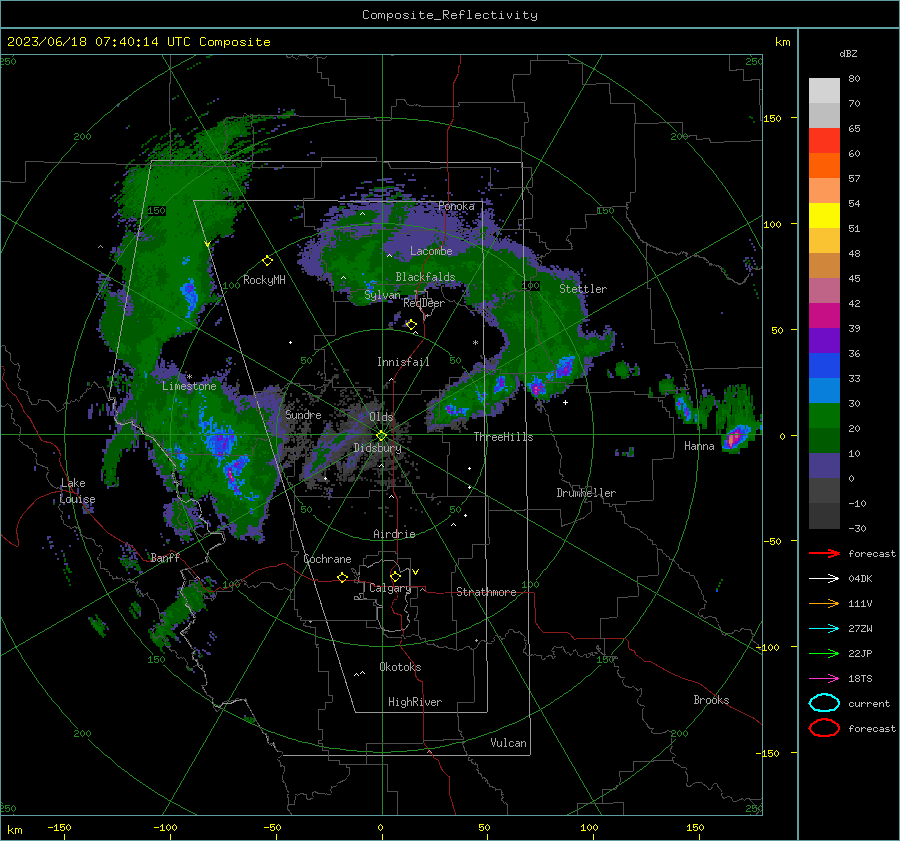The height and width of the screenshot is (841, 900).
Task: Click the light blue 30-33 dBZ swatch
Action: click(x=824, y=390)
